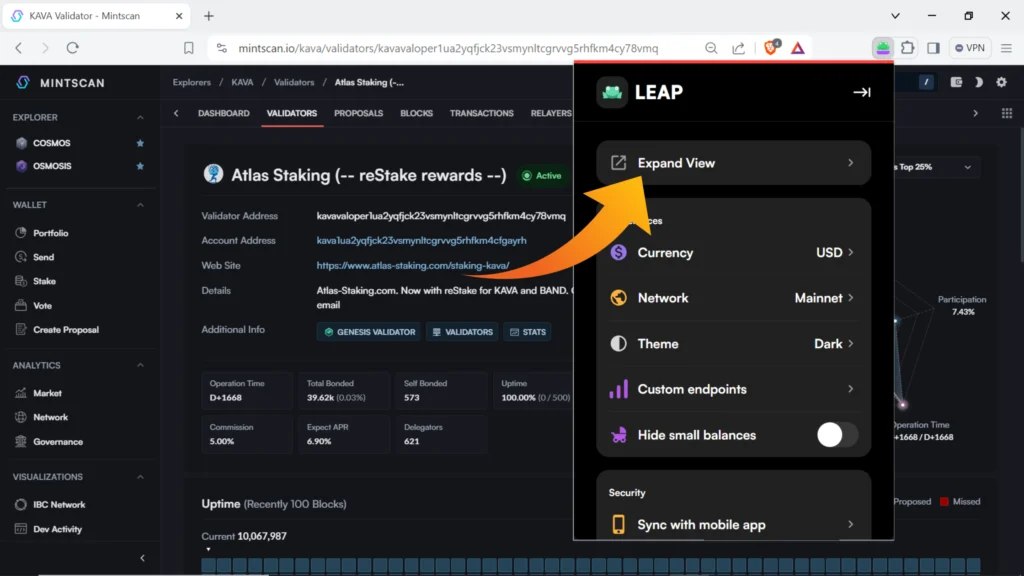This screenshot has width=1024, height=576.
Task: Click Expand View button in Leap
Action: 733,163
